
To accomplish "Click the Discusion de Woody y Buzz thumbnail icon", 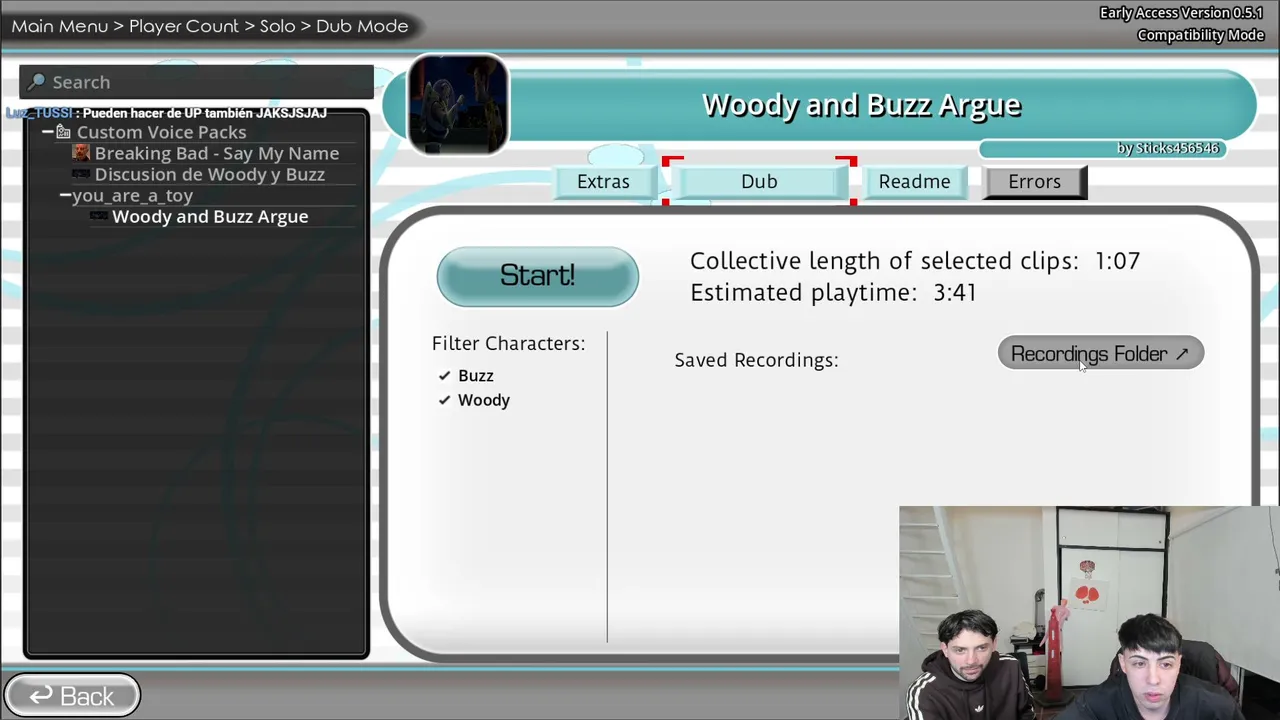I will (81, 174).
